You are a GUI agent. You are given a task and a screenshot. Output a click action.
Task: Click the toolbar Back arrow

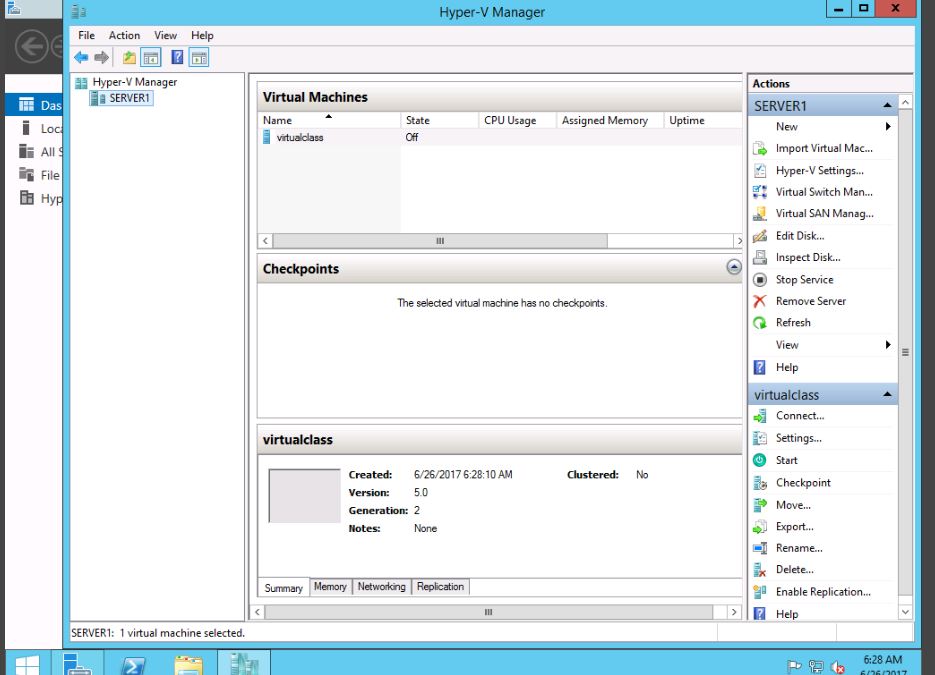pyautogui.click(x=81, y=58)
